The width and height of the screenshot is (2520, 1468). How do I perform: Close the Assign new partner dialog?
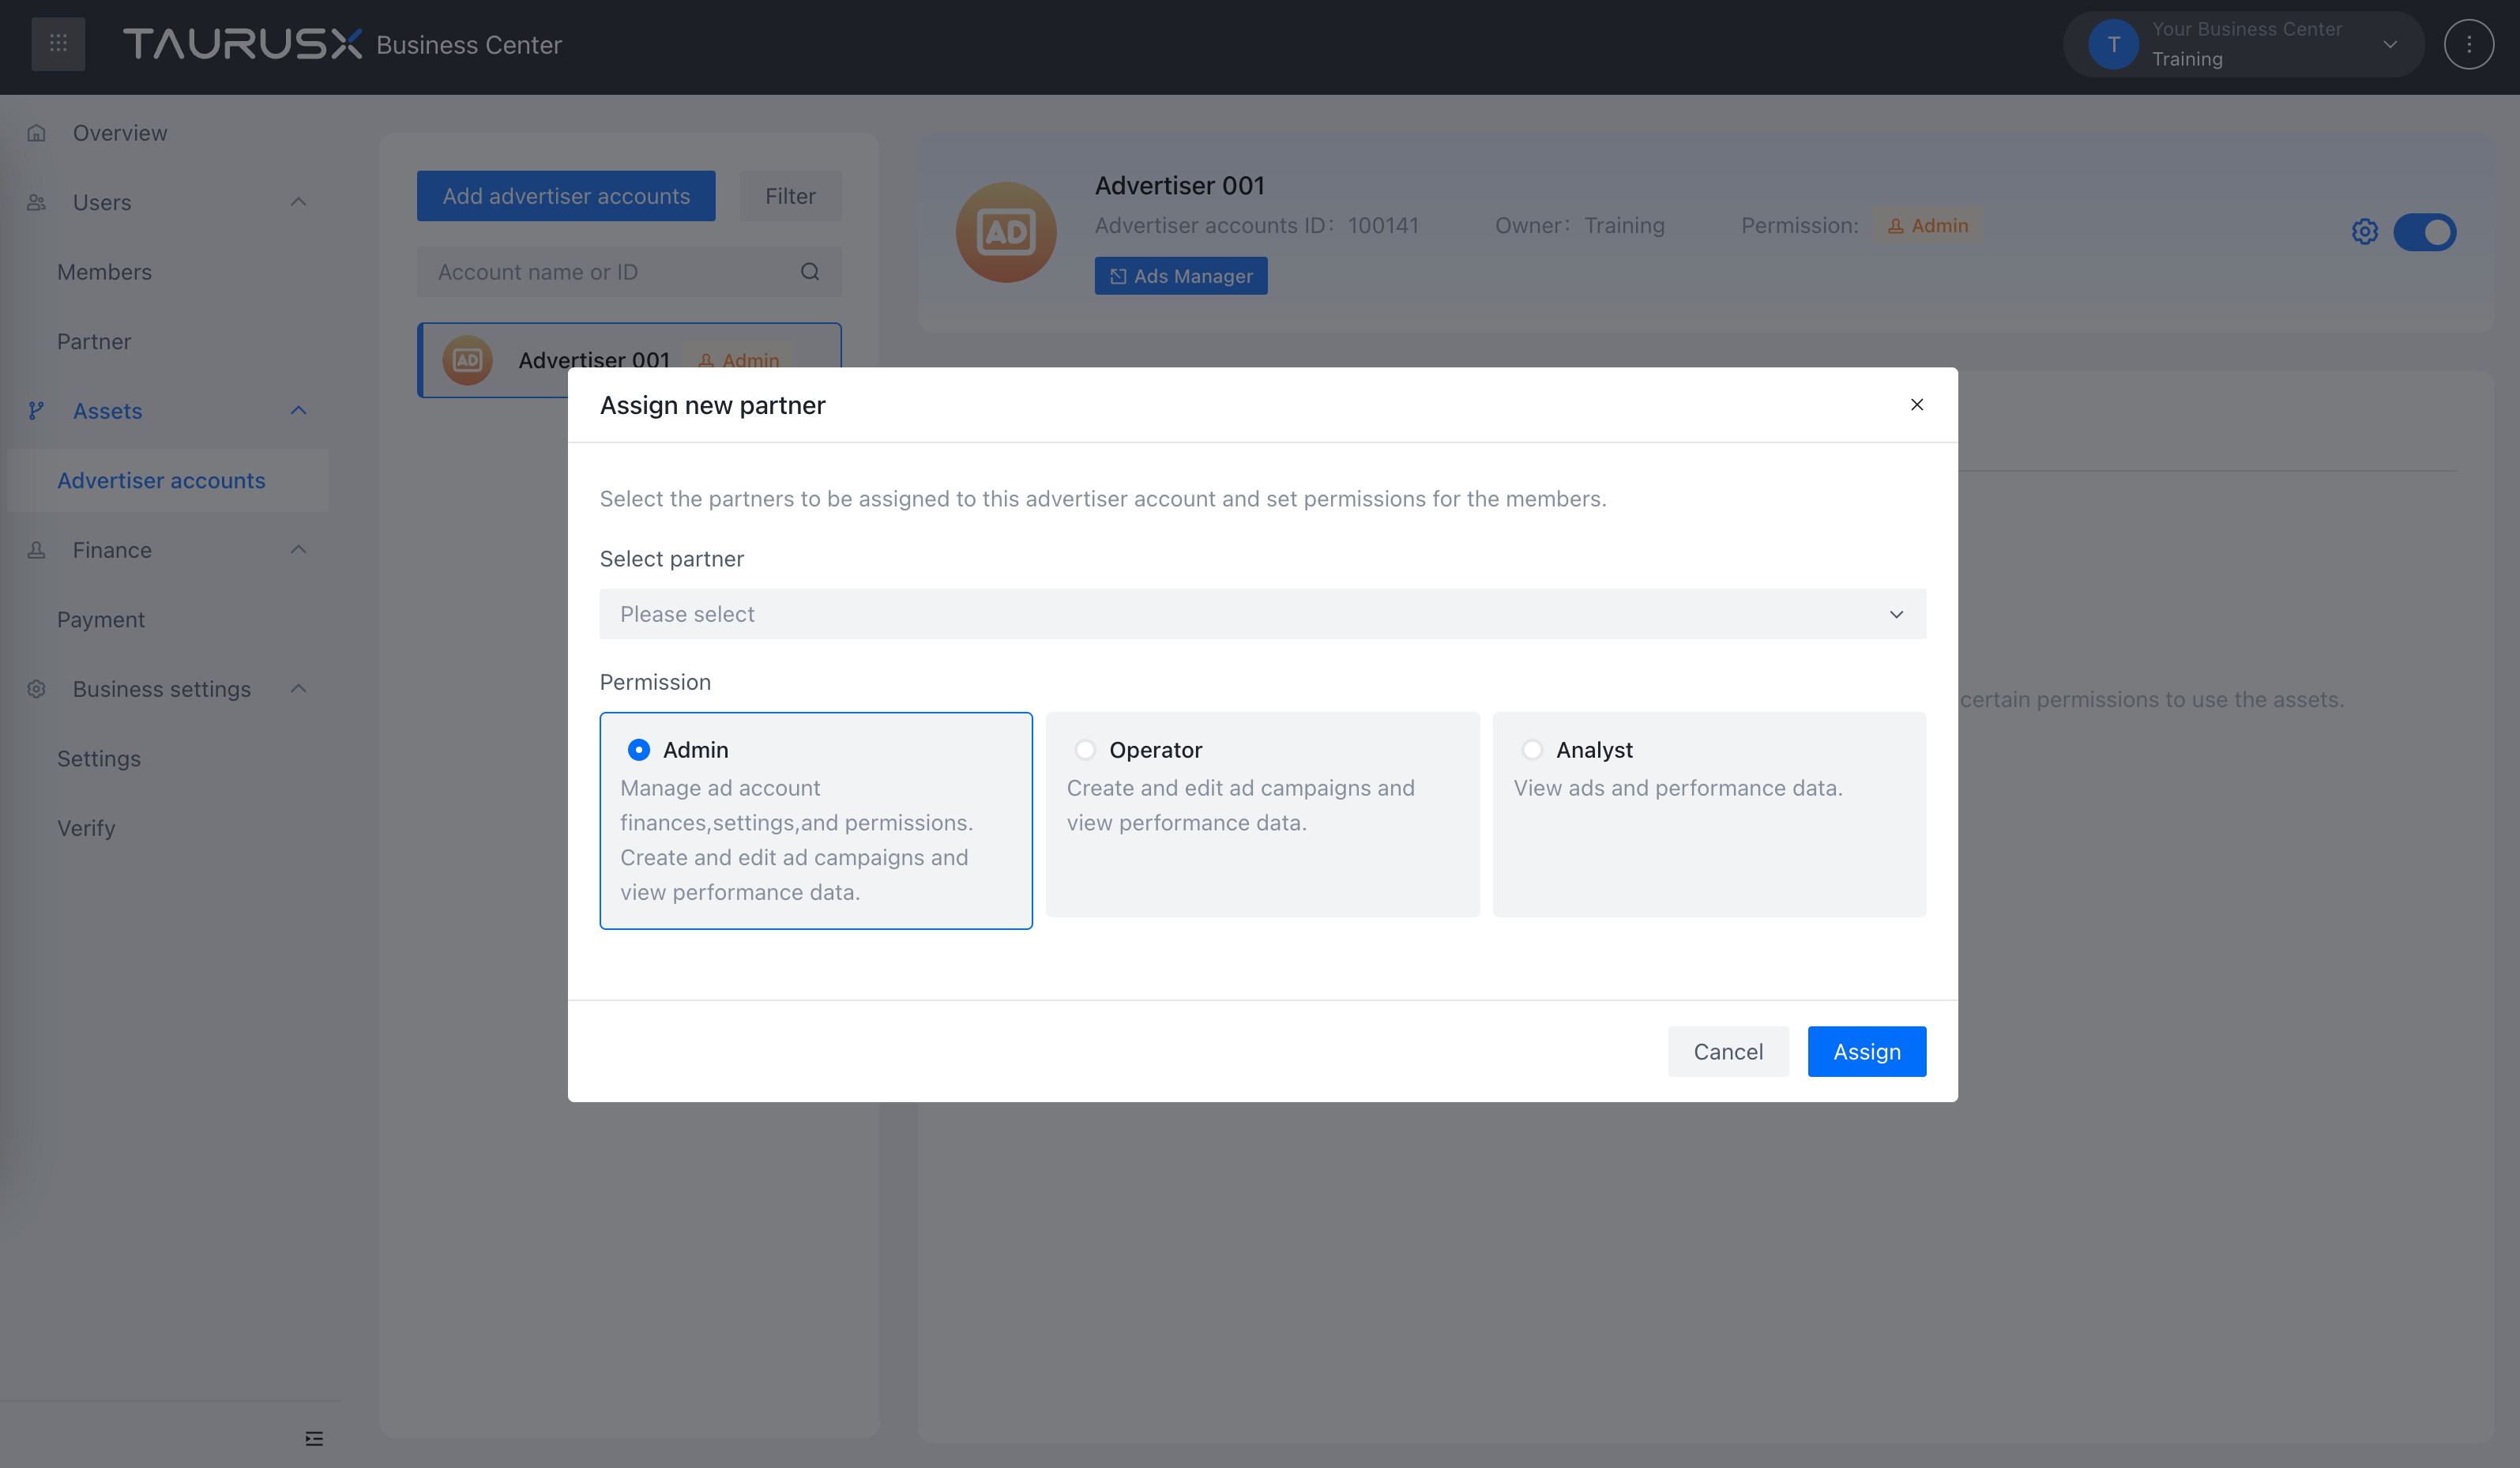[x=1917, y=405]
